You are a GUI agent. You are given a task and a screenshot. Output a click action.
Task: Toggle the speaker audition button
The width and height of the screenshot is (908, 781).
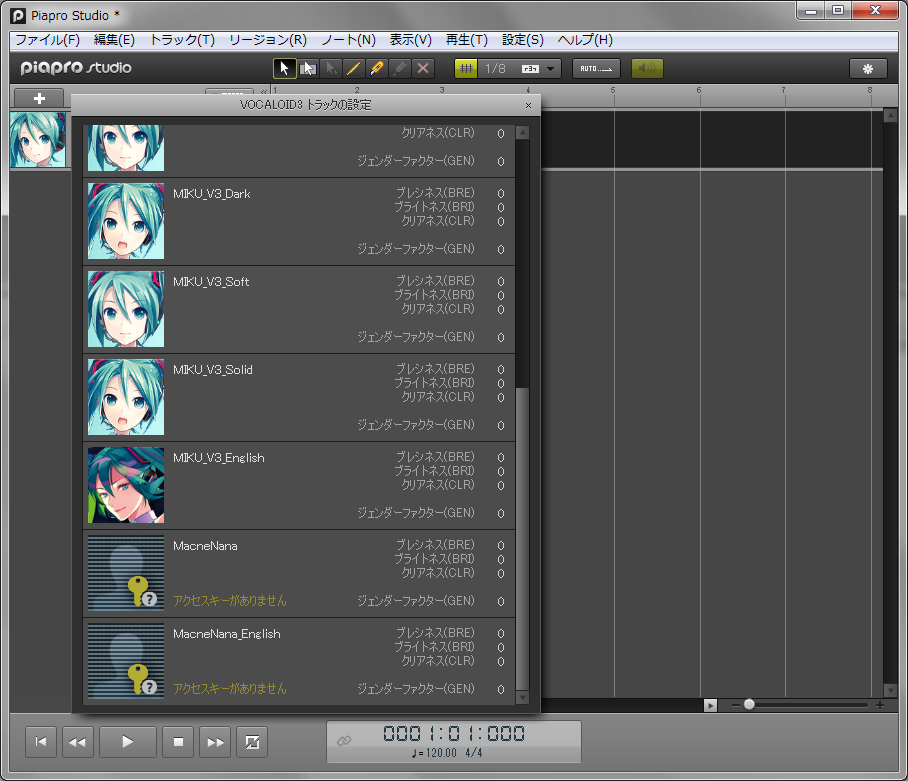click(647, 69)
